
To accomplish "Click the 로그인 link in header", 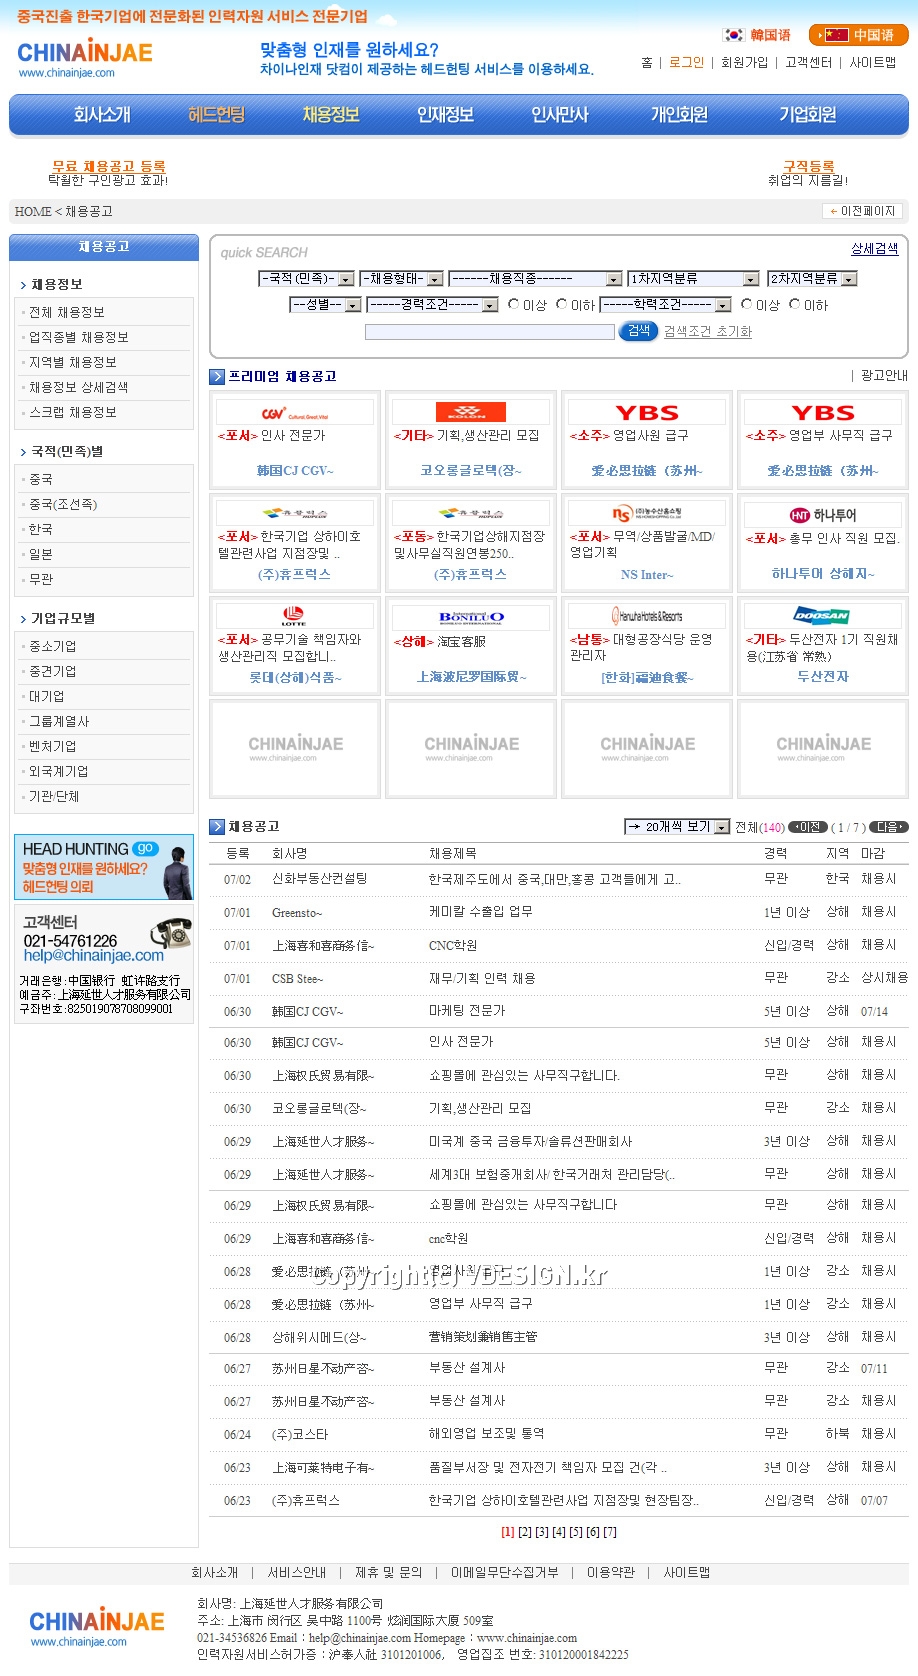I will (686, 62).
